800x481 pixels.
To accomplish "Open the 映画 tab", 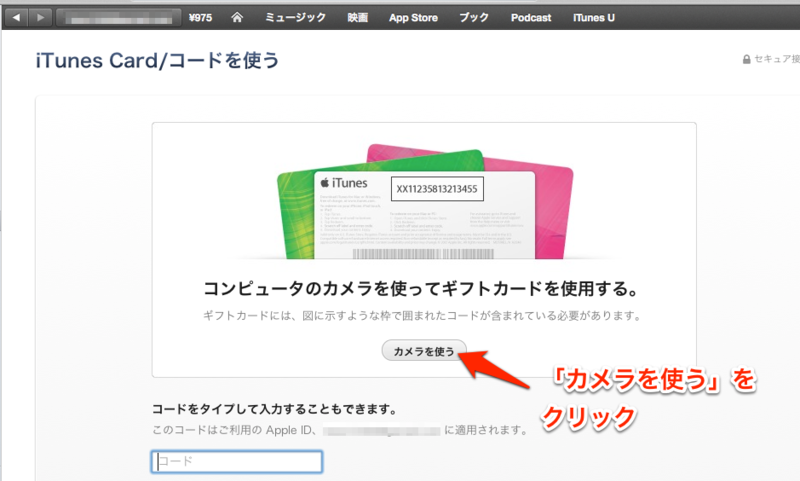I will tap(358, 17).
